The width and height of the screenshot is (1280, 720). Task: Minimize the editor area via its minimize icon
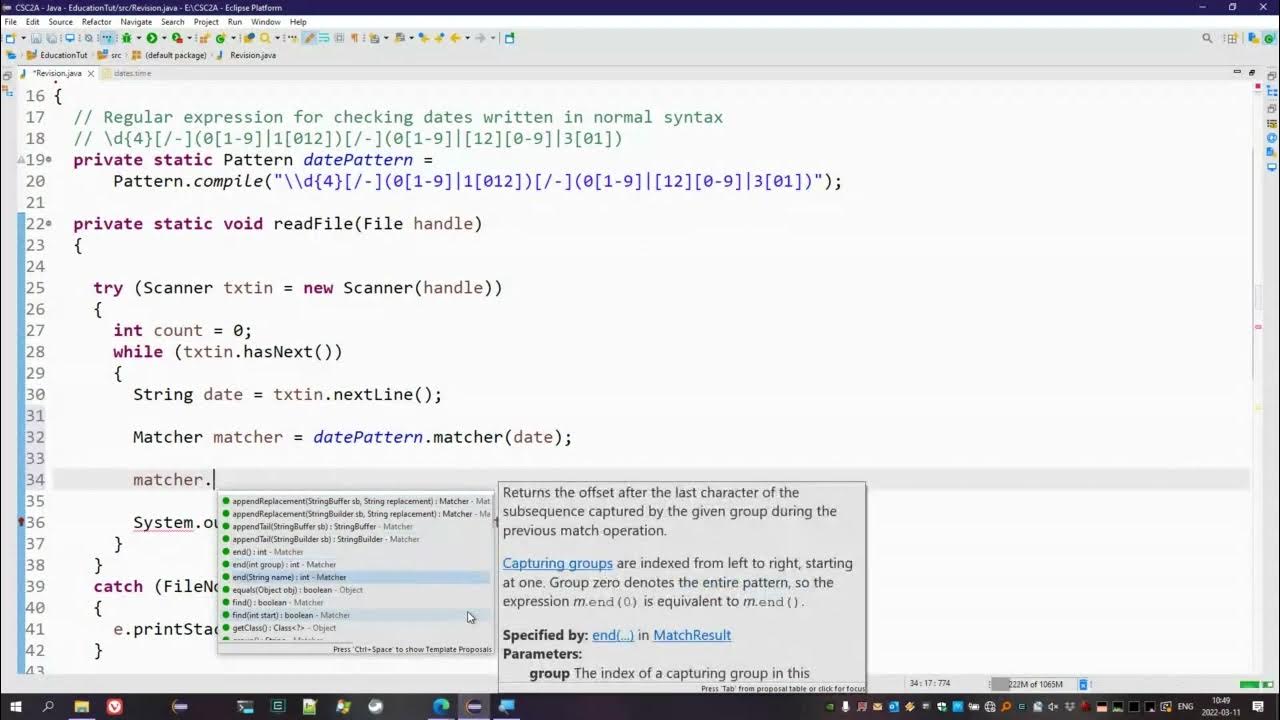pos(1237,72)
